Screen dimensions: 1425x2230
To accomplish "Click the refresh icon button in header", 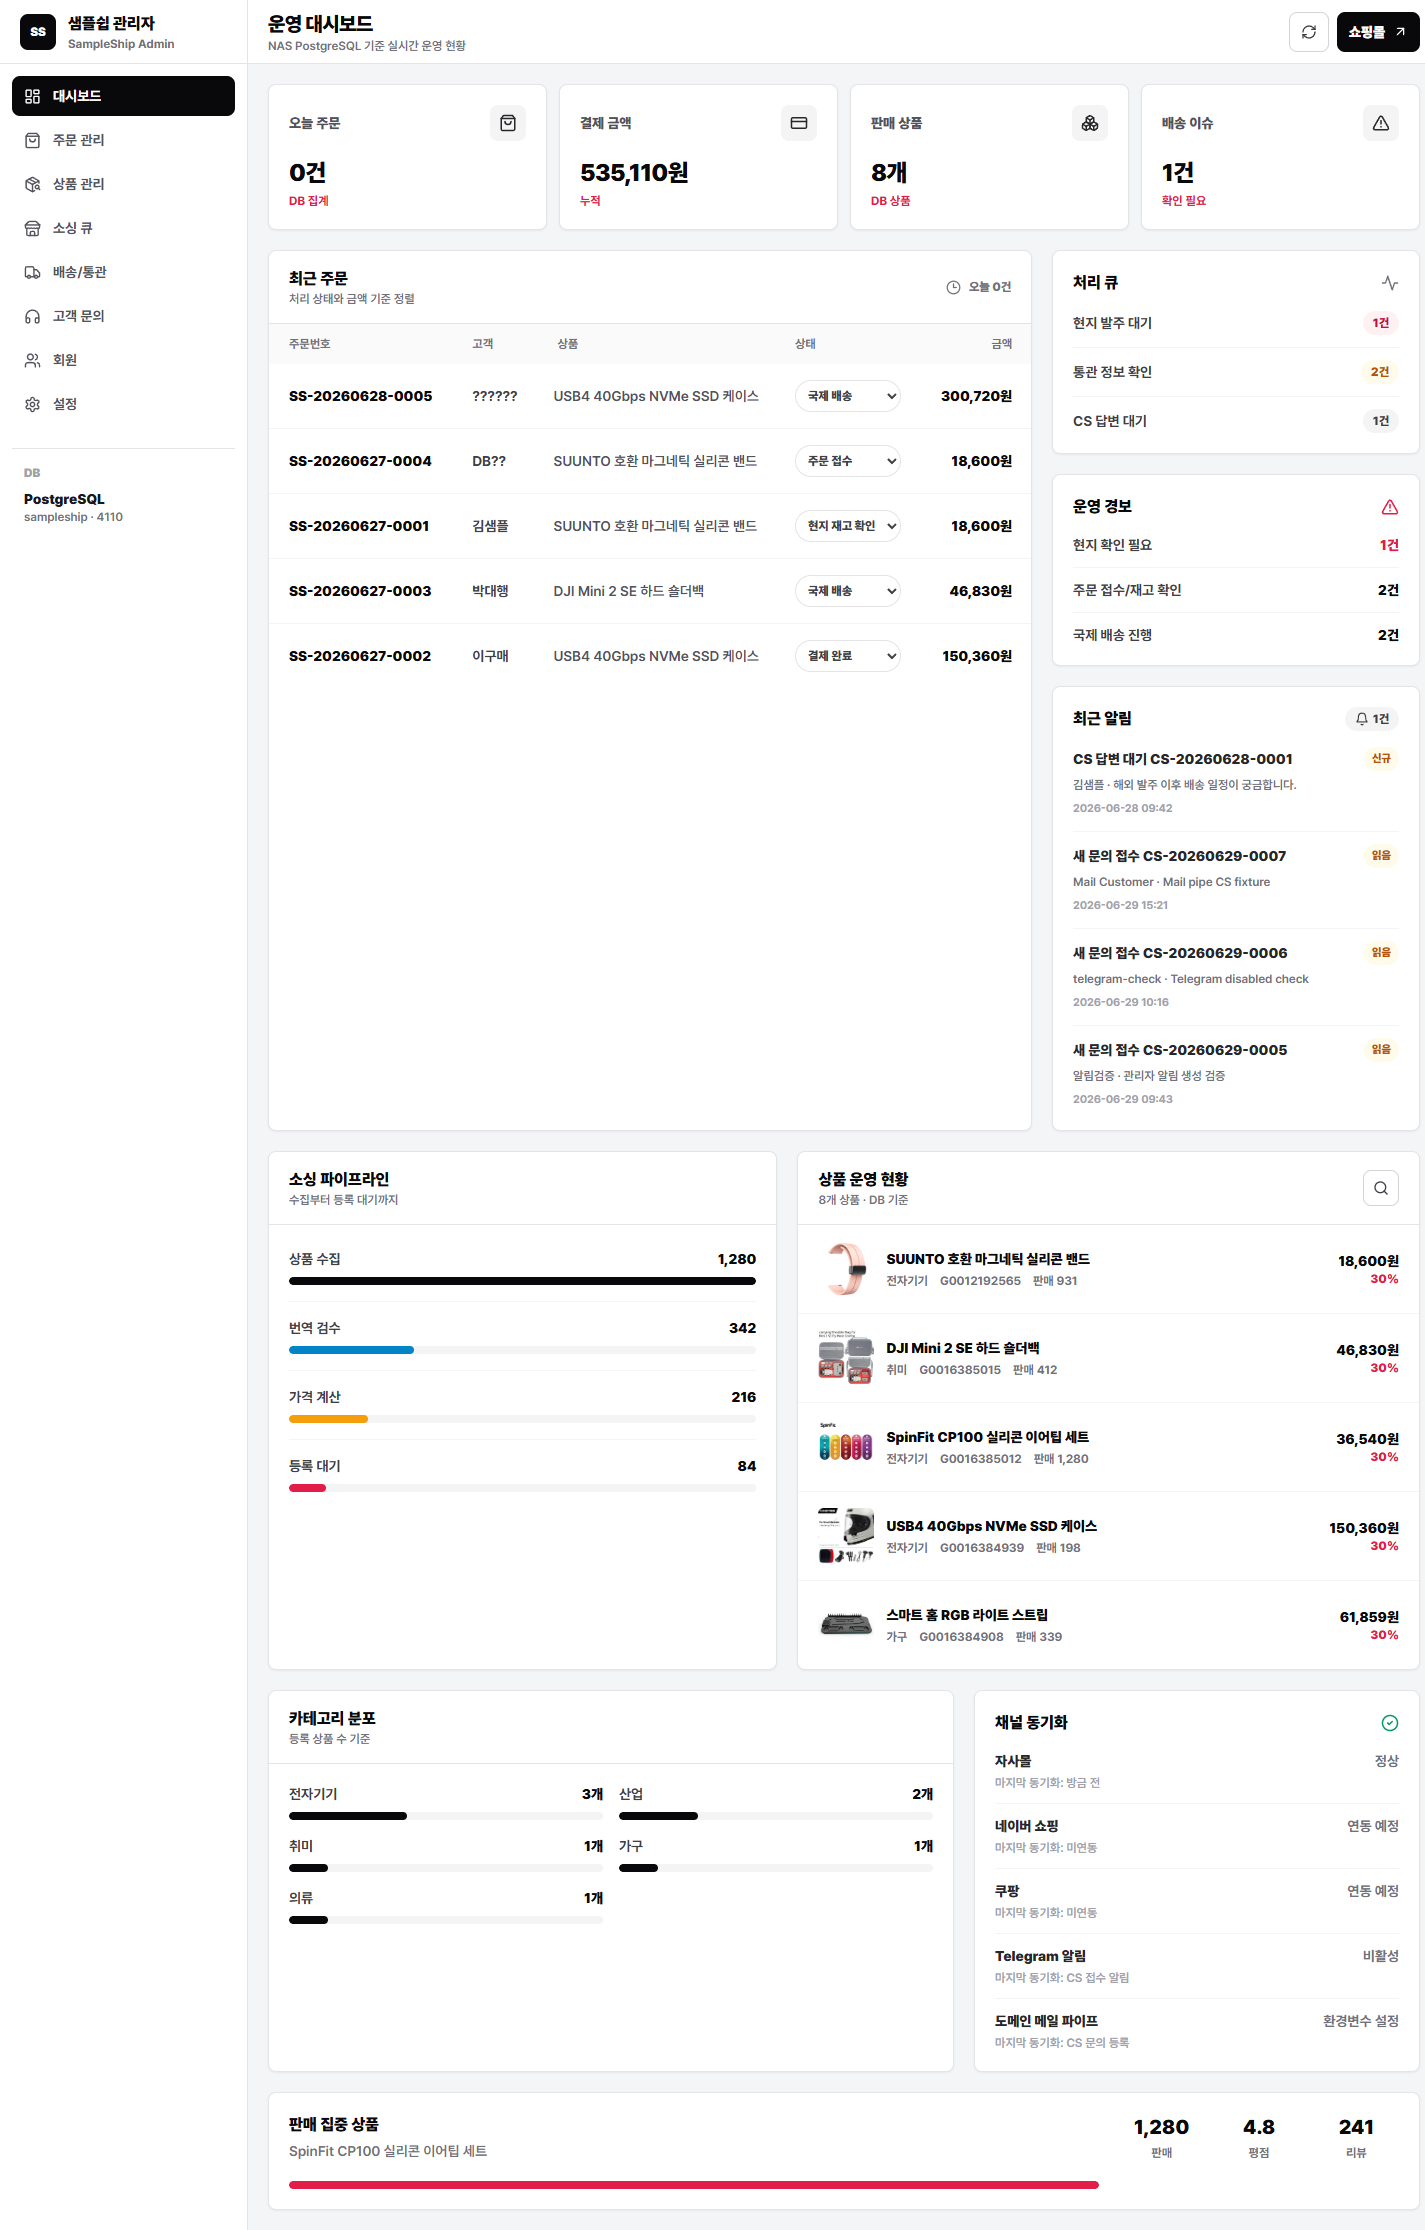I will [1308, 32].
